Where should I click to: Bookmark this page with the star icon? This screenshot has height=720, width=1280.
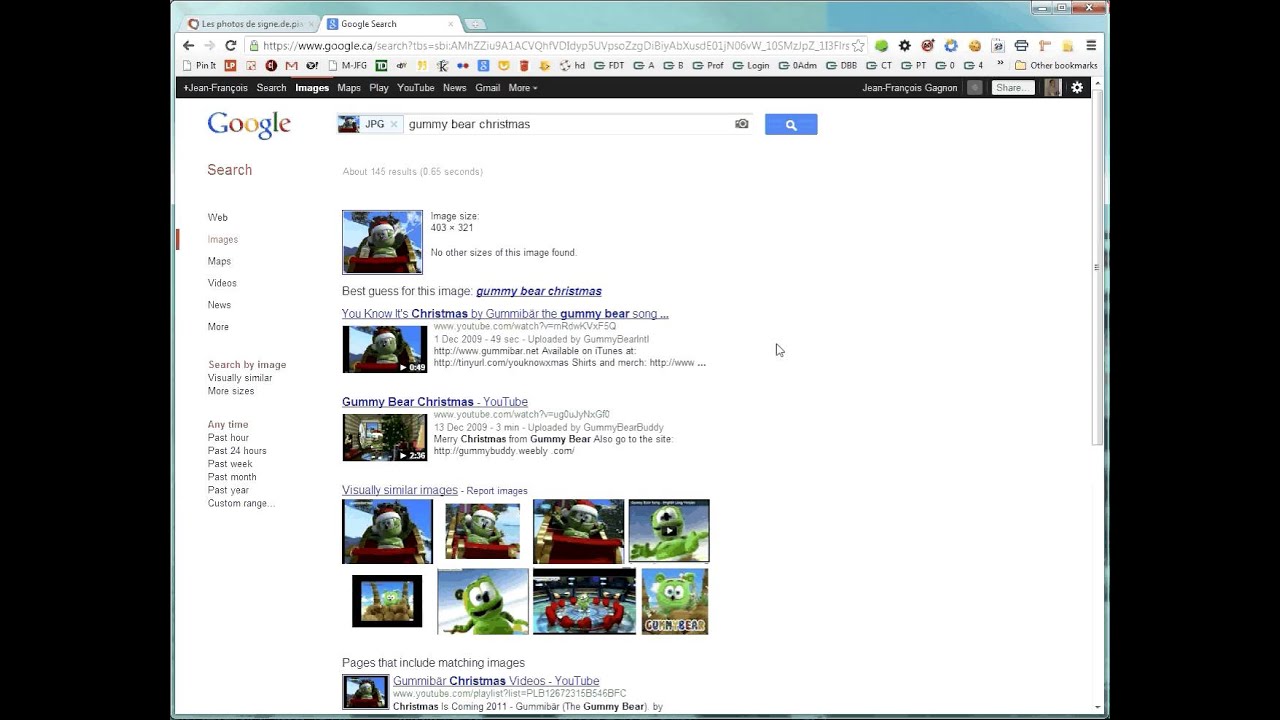click(858, 45)
